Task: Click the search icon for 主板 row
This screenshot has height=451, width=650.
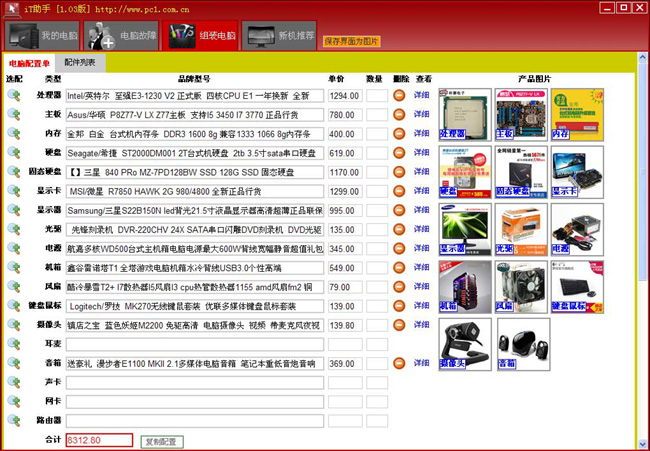Action: coord(14,115)
